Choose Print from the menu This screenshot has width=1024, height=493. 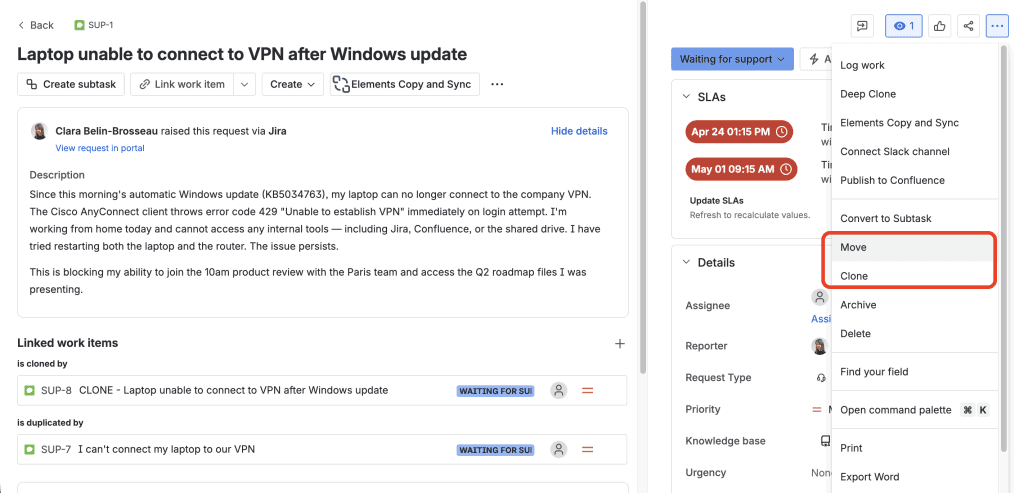[916, 448]
